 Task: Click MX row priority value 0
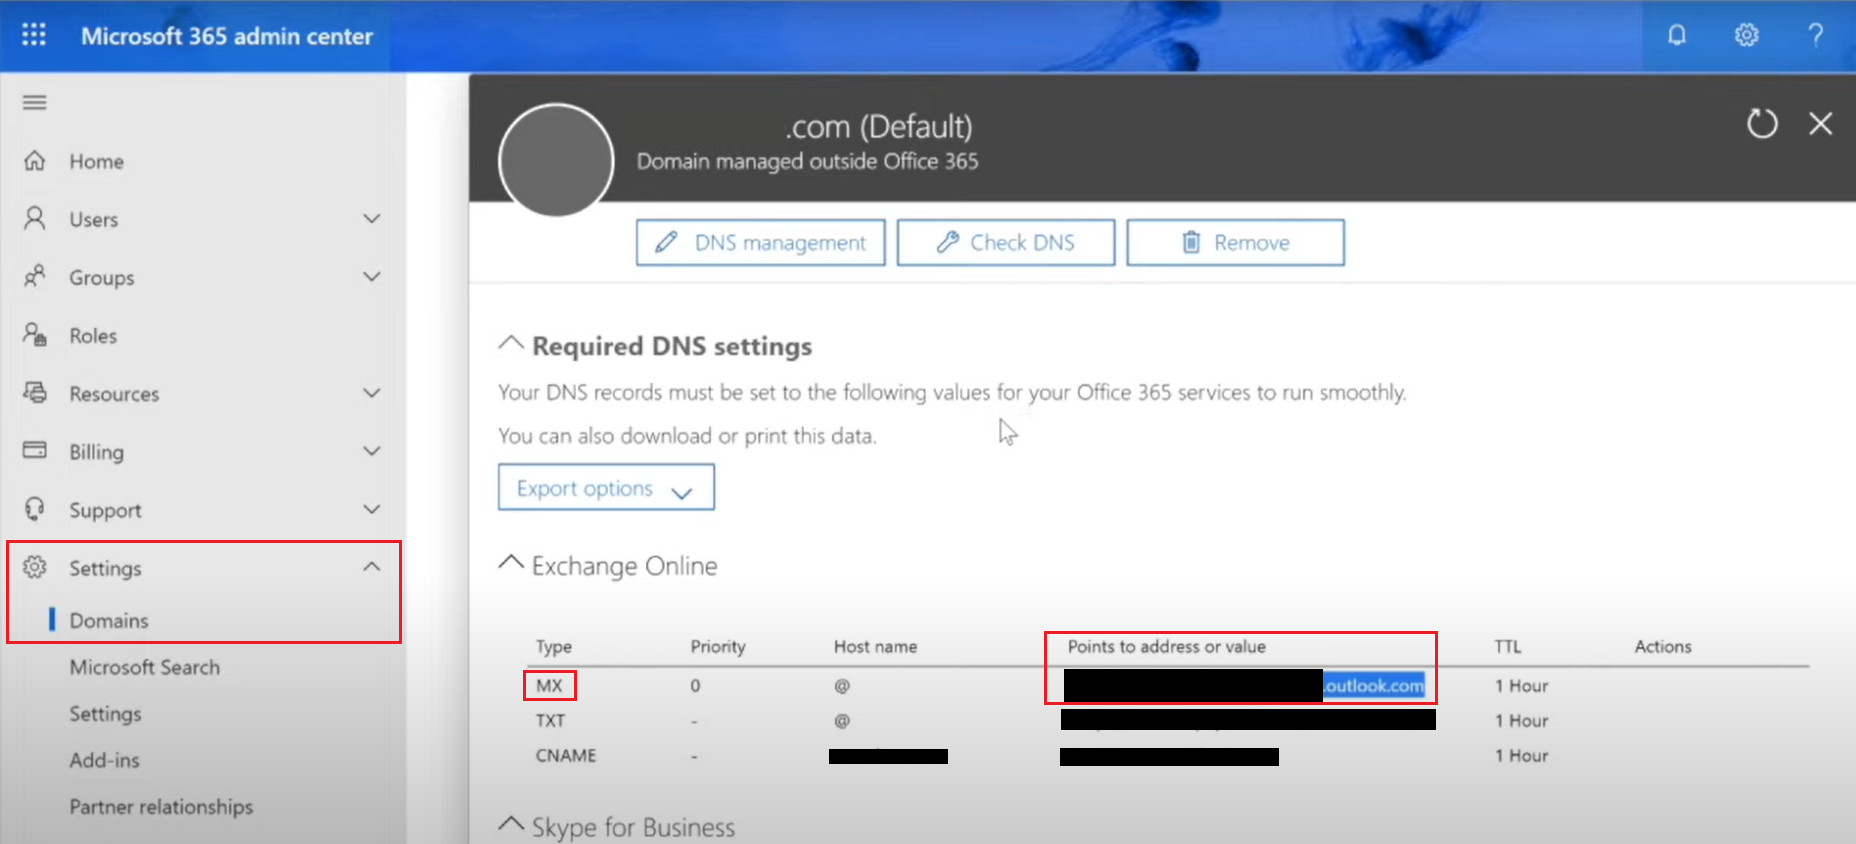click(x=695, y=686)
